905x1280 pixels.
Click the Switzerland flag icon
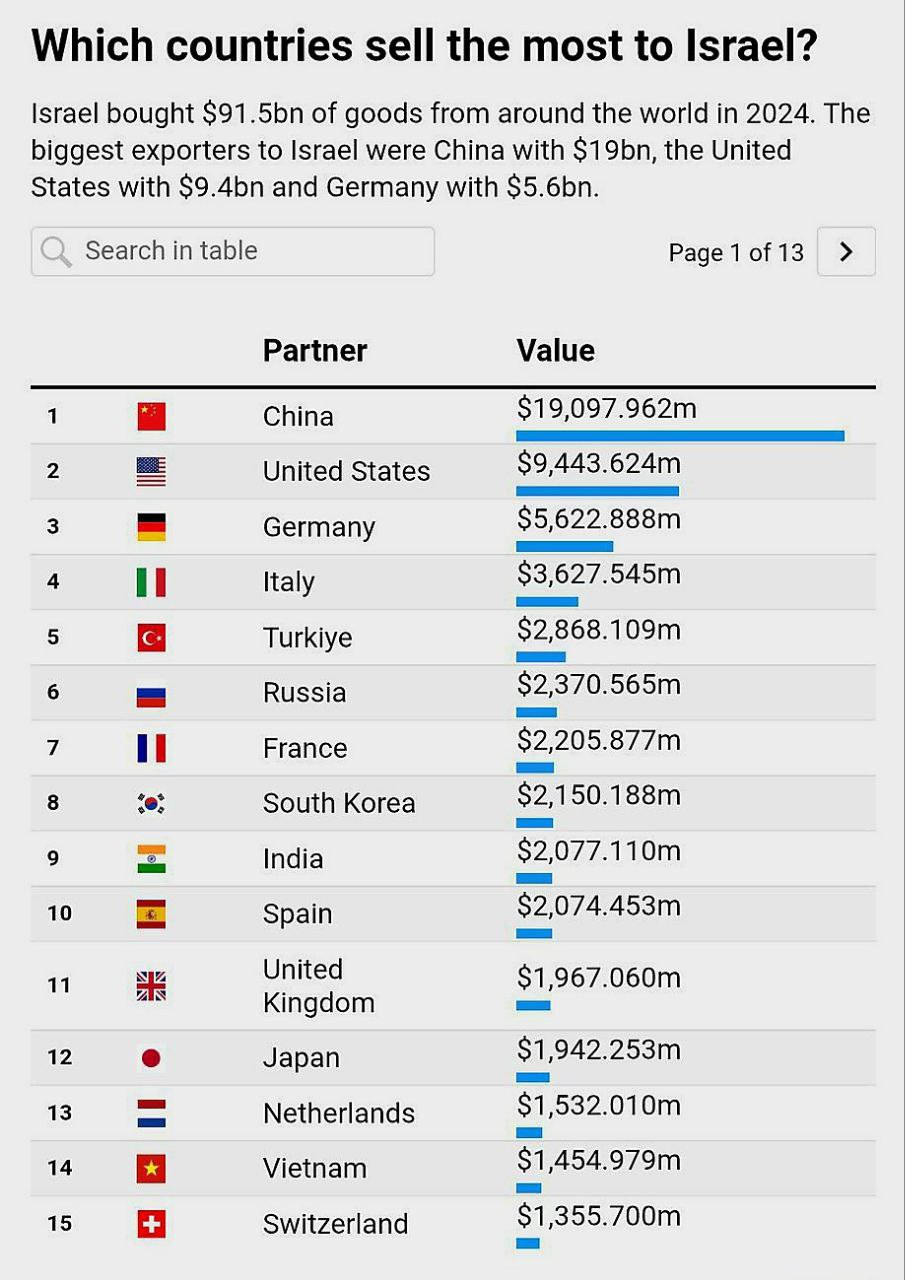pos(151,1224)
